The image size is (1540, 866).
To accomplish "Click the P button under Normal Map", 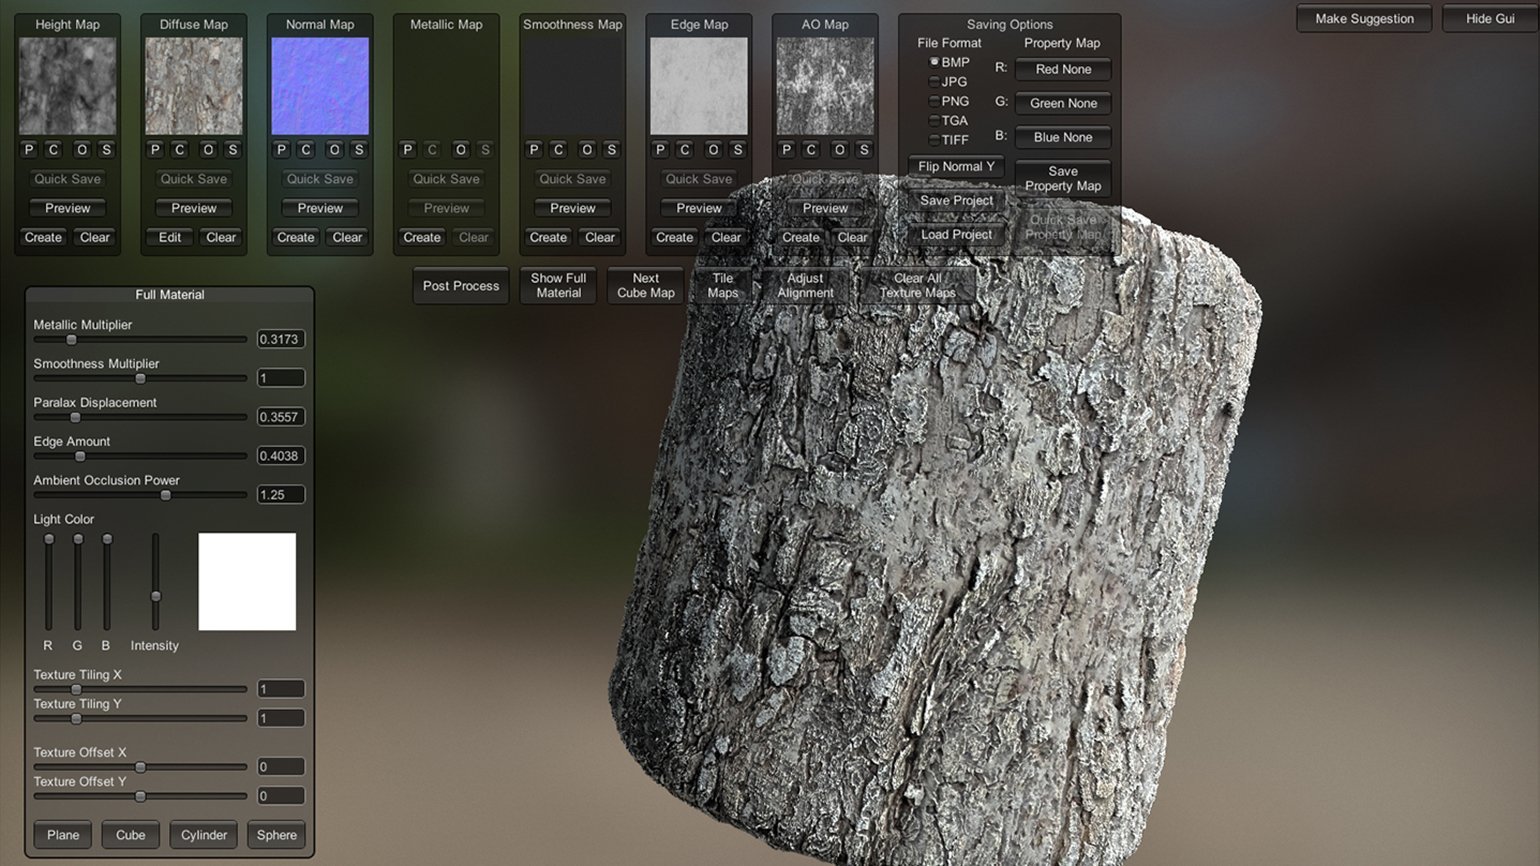I will pos(281,150).
